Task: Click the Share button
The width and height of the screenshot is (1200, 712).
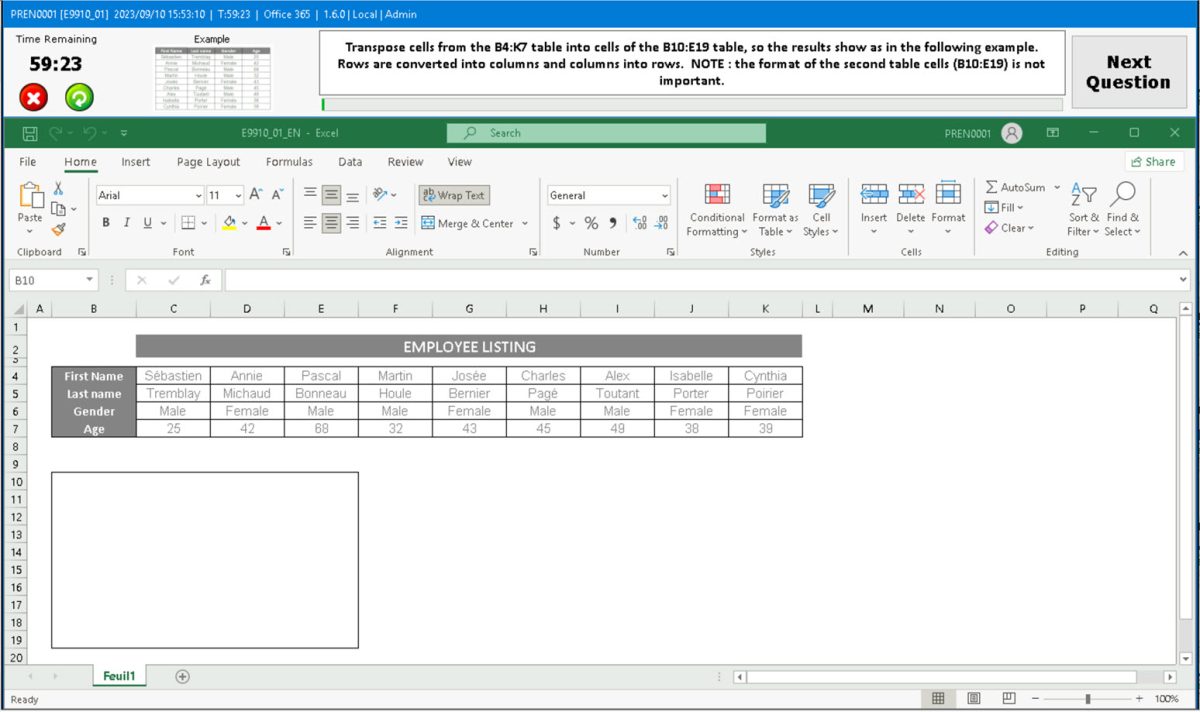Action: tap(1155, 161)
